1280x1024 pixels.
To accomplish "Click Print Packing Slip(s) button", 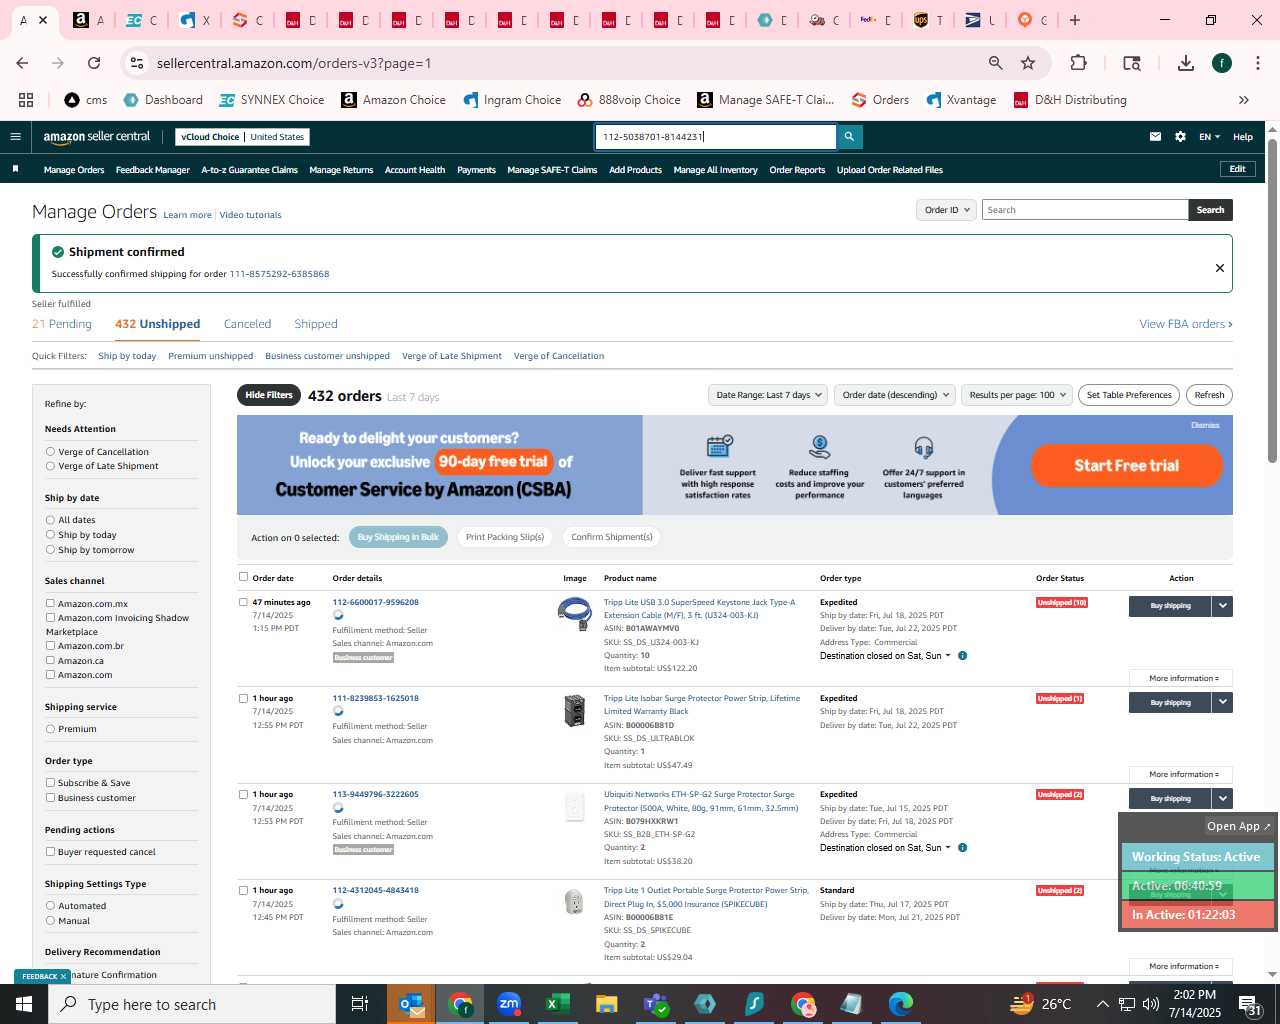I will 505,537.
